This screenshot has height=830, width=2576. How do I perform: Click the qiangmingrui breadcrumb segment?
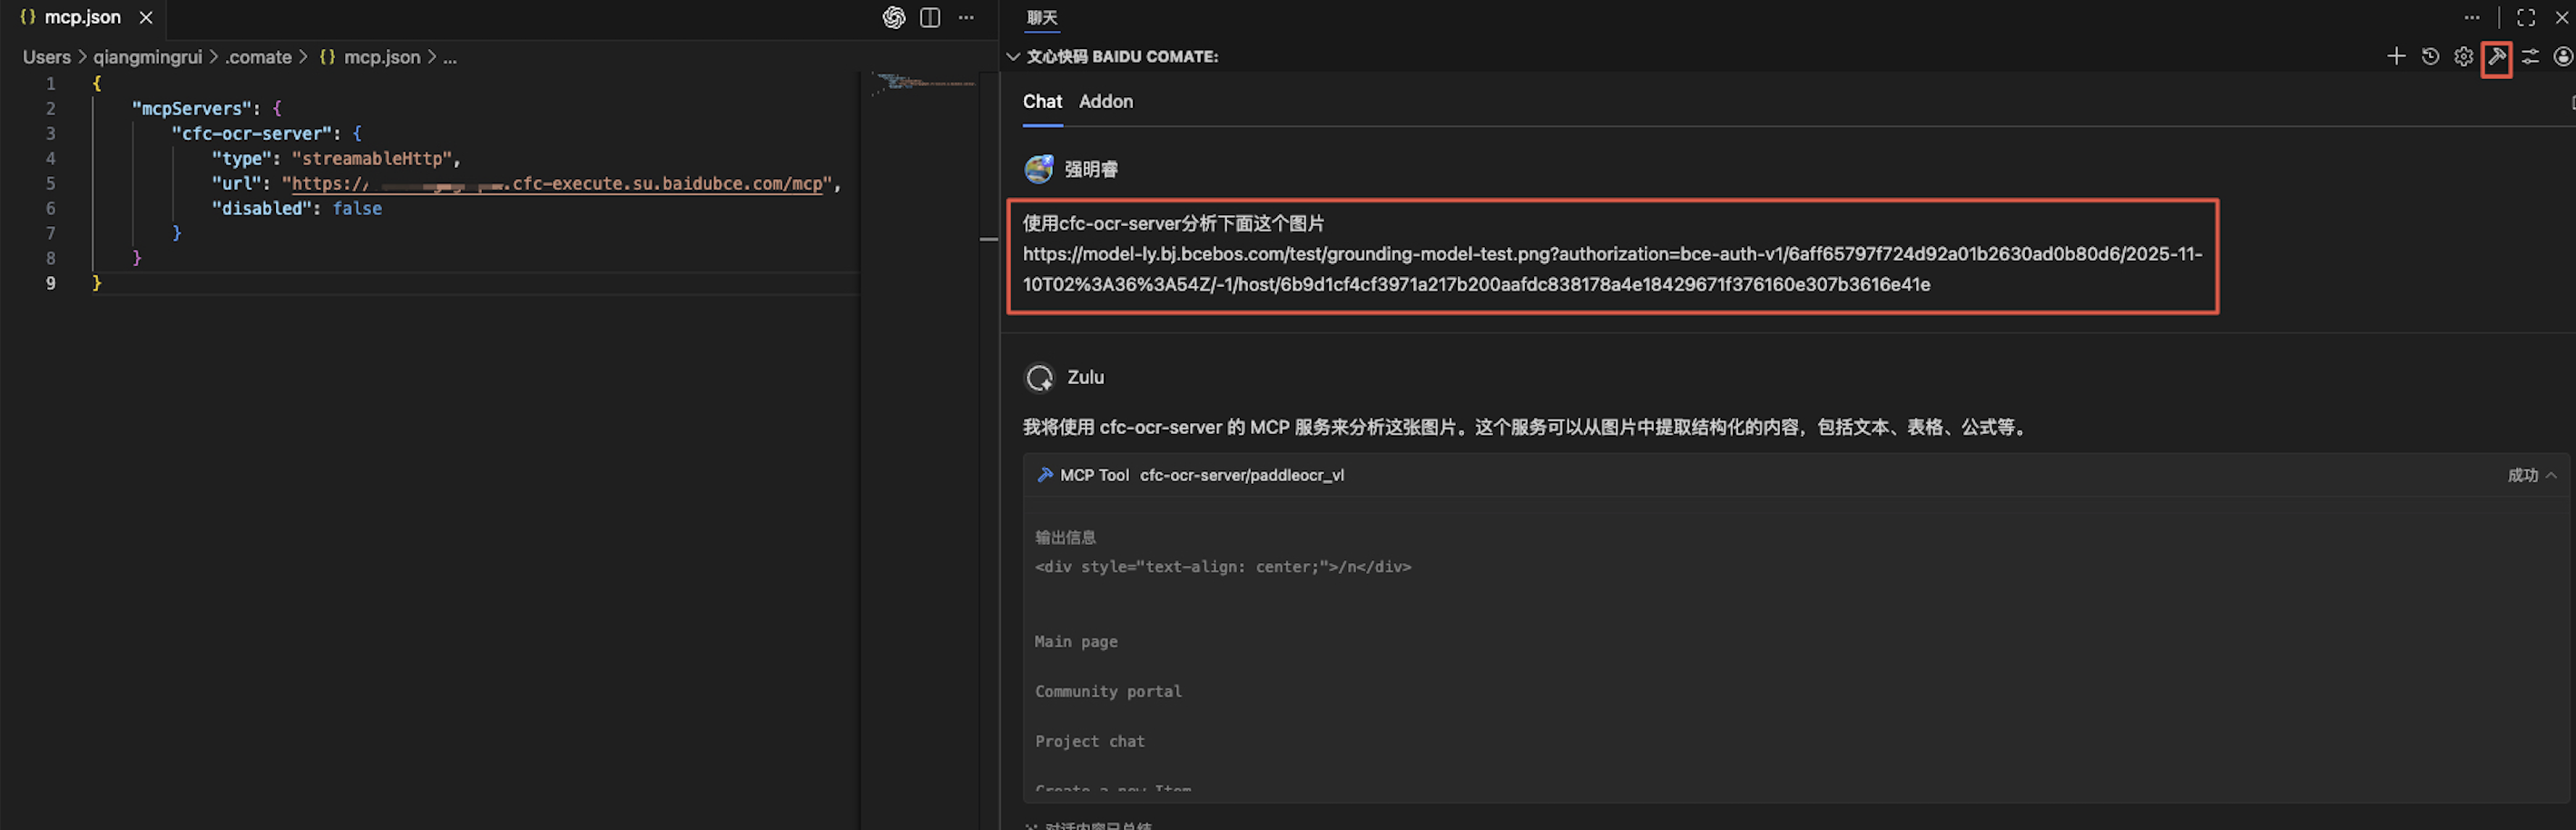click(x=147, y=58)
